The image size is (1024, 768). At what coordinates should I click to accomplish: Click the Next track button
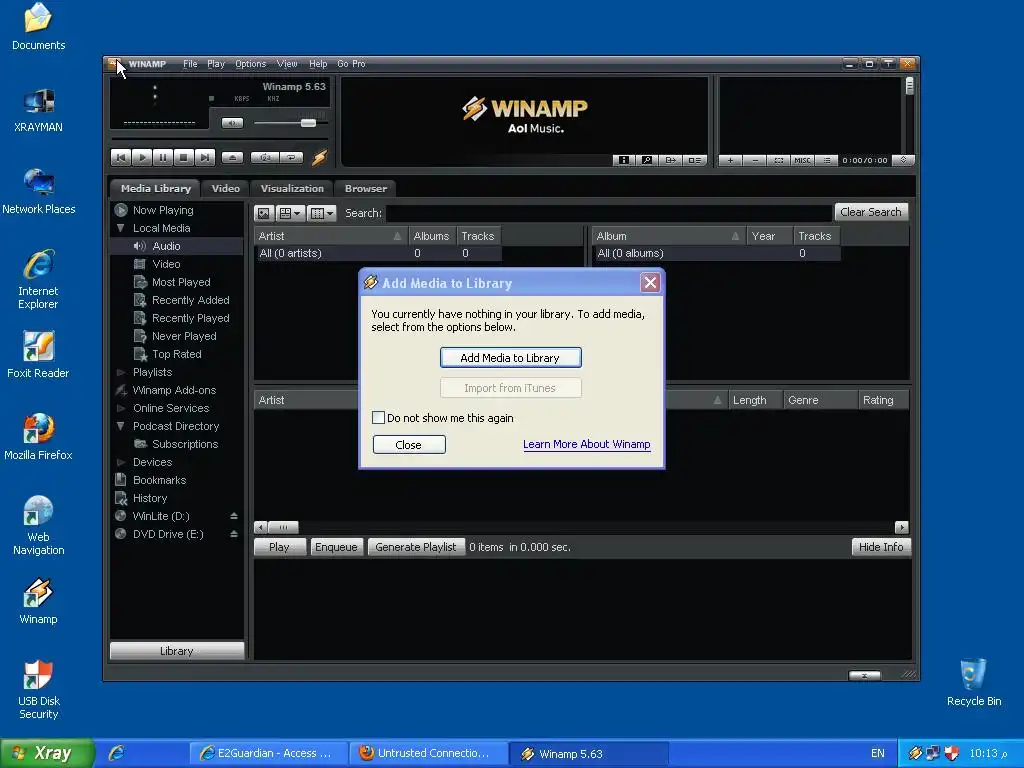(204, 157)
